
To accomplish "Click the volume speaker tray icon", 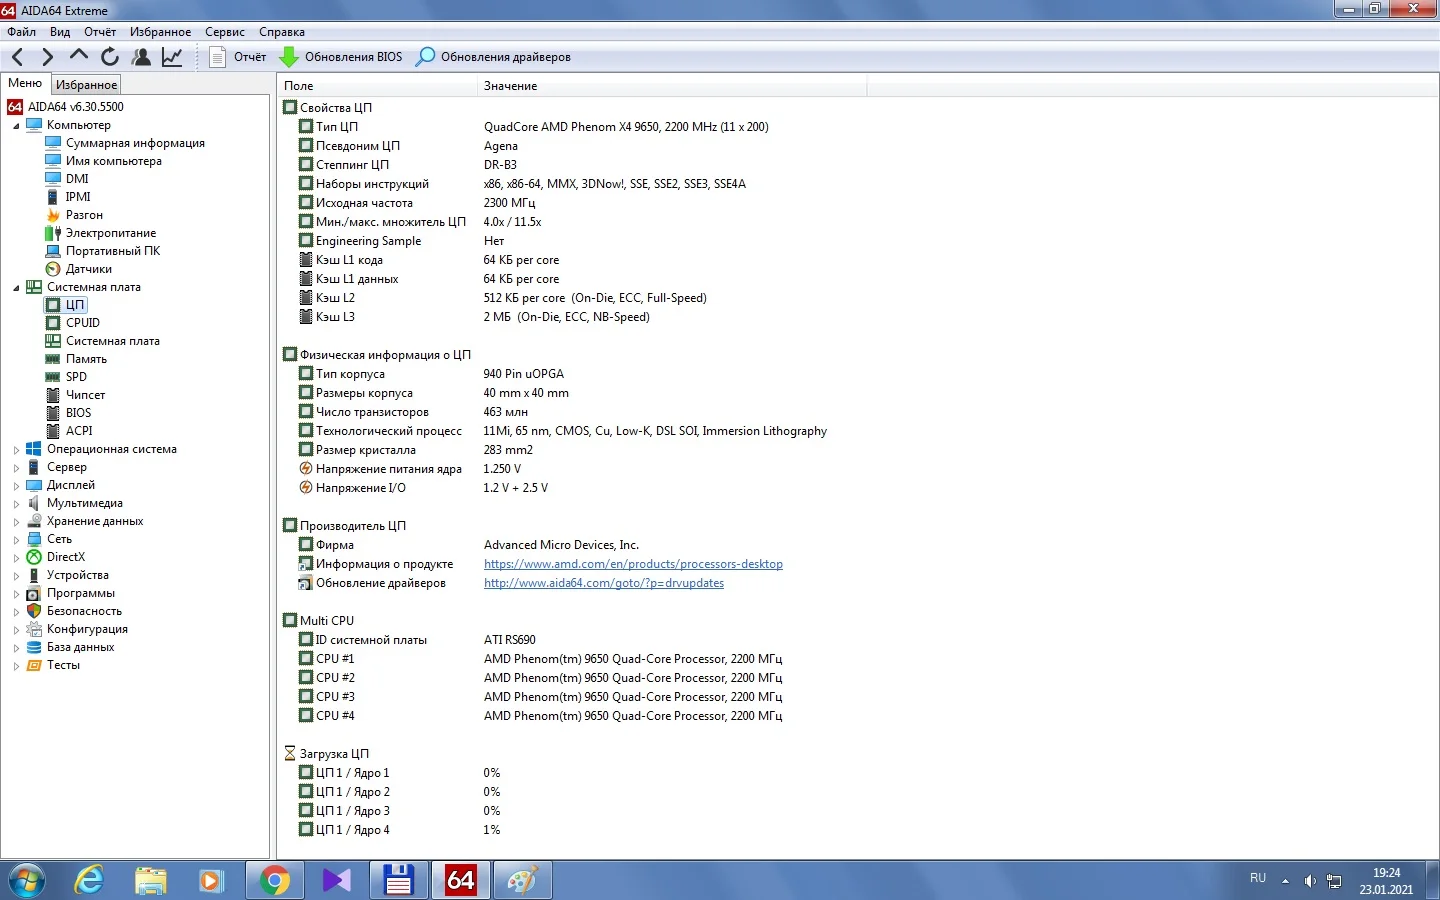I will coord(1310,881).
